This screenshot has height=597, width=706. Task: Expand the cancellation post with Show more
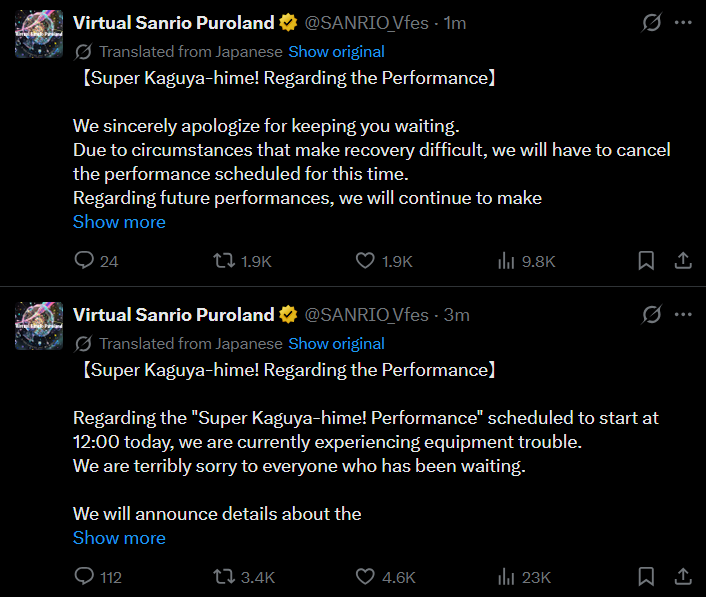click(119, 222)
